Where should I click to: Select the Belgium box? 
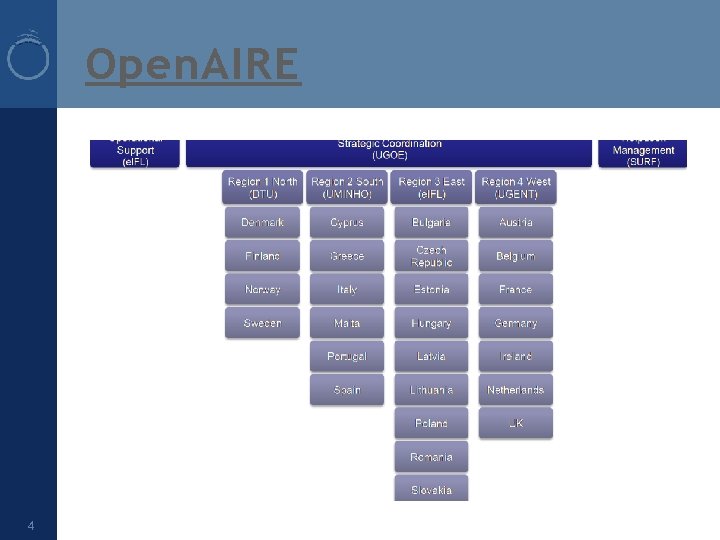pos(516,256)
